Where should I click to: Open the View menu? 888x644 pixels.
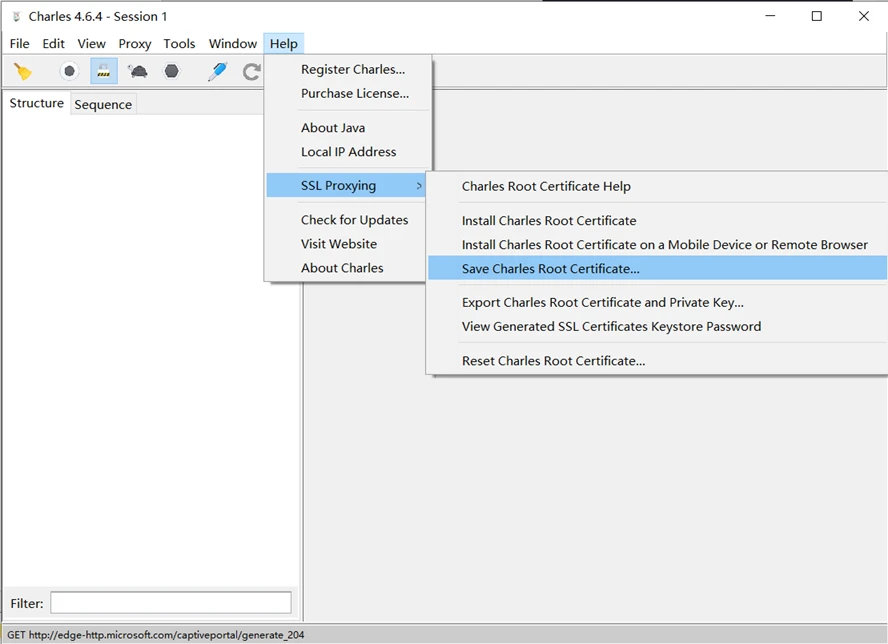[x=91, y=44]
